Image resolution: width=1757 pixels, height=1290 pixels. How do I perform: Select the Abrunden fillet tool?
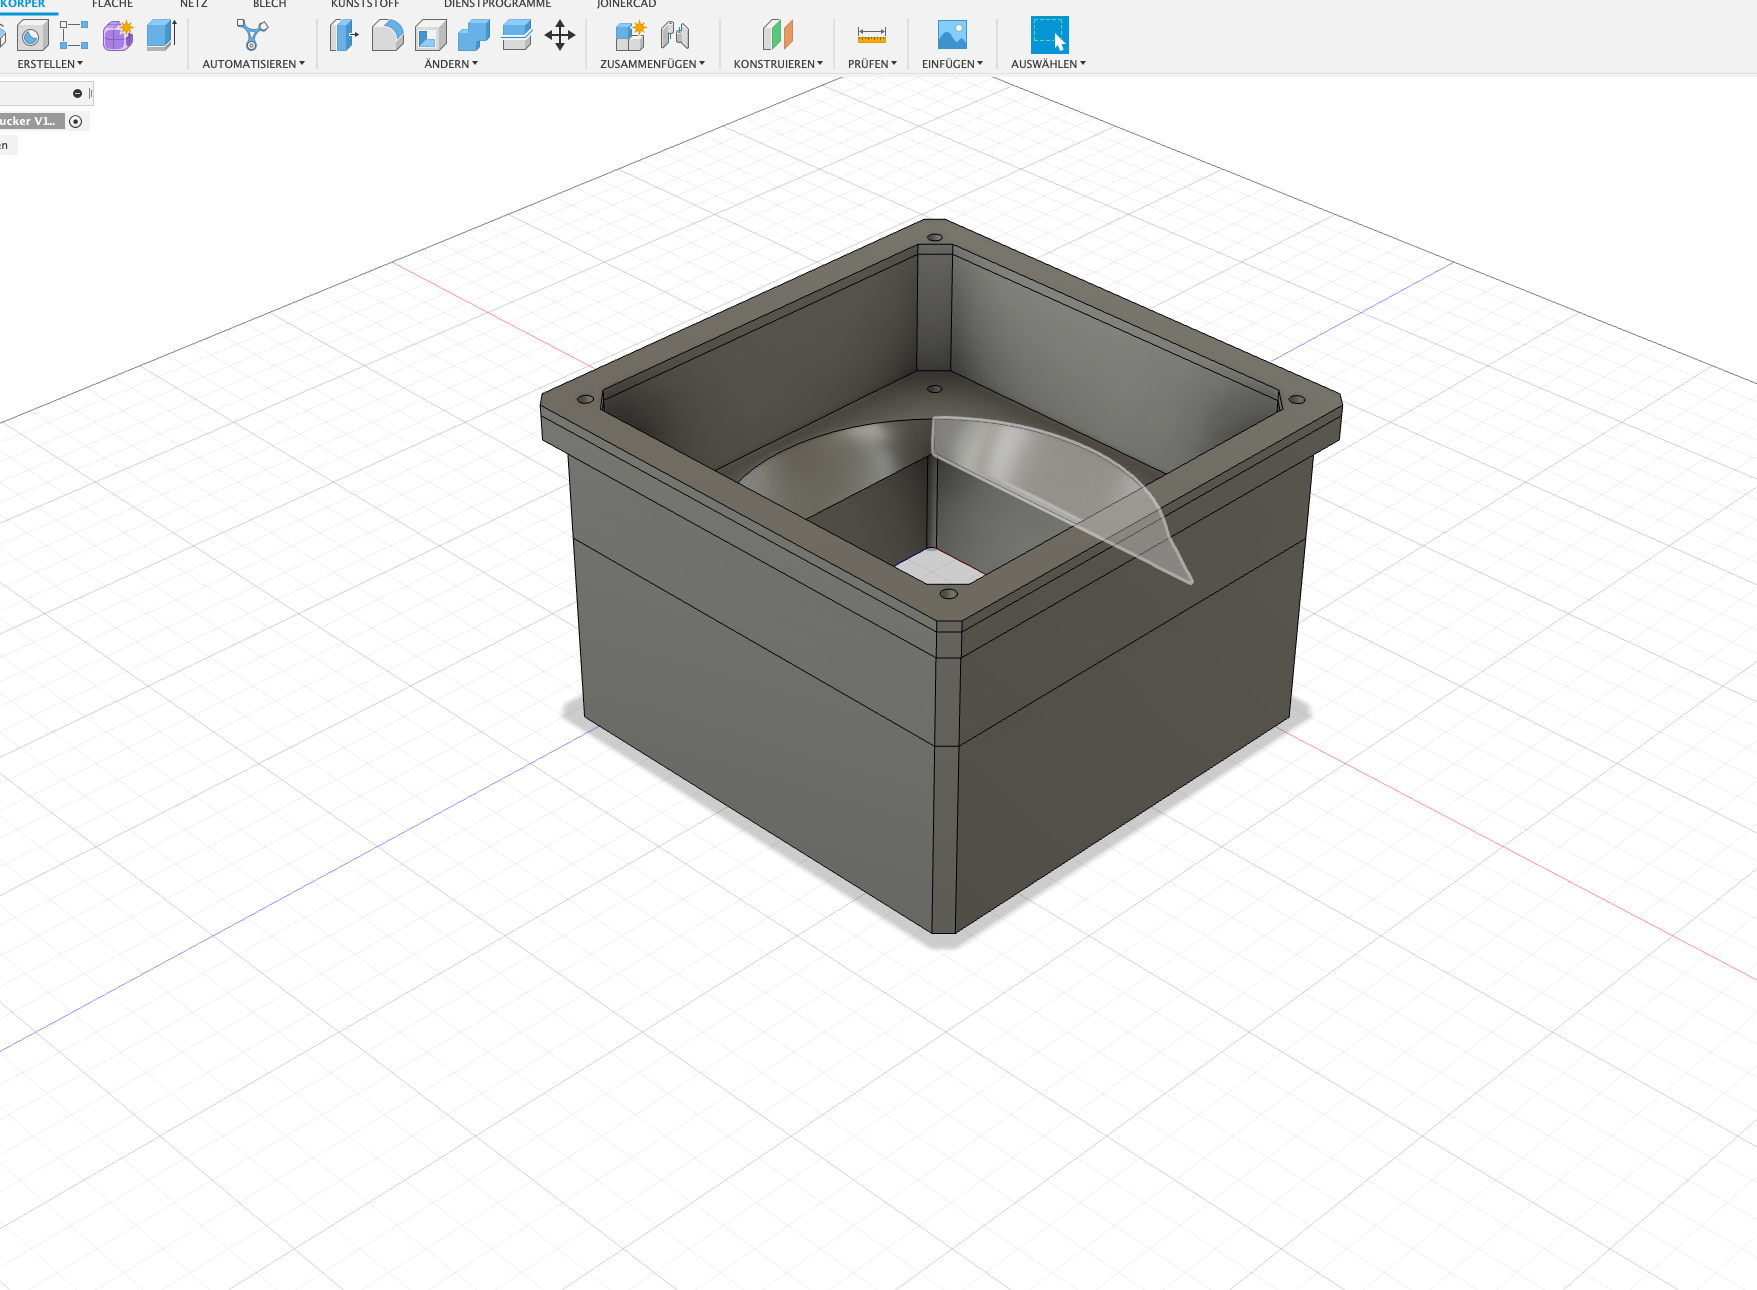(388, 36)
